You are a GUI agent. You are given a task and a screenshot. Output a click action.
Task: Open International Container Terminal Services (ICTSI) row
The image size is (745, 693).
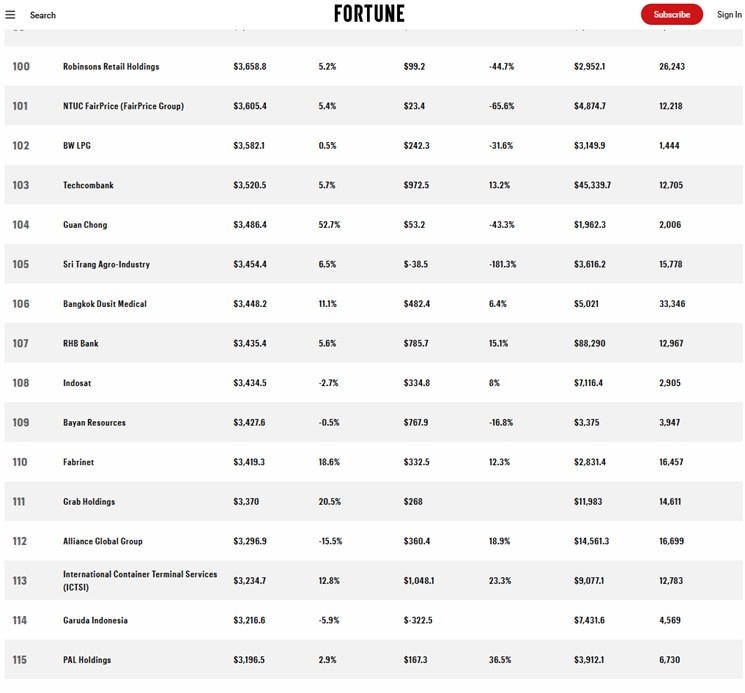373,580
